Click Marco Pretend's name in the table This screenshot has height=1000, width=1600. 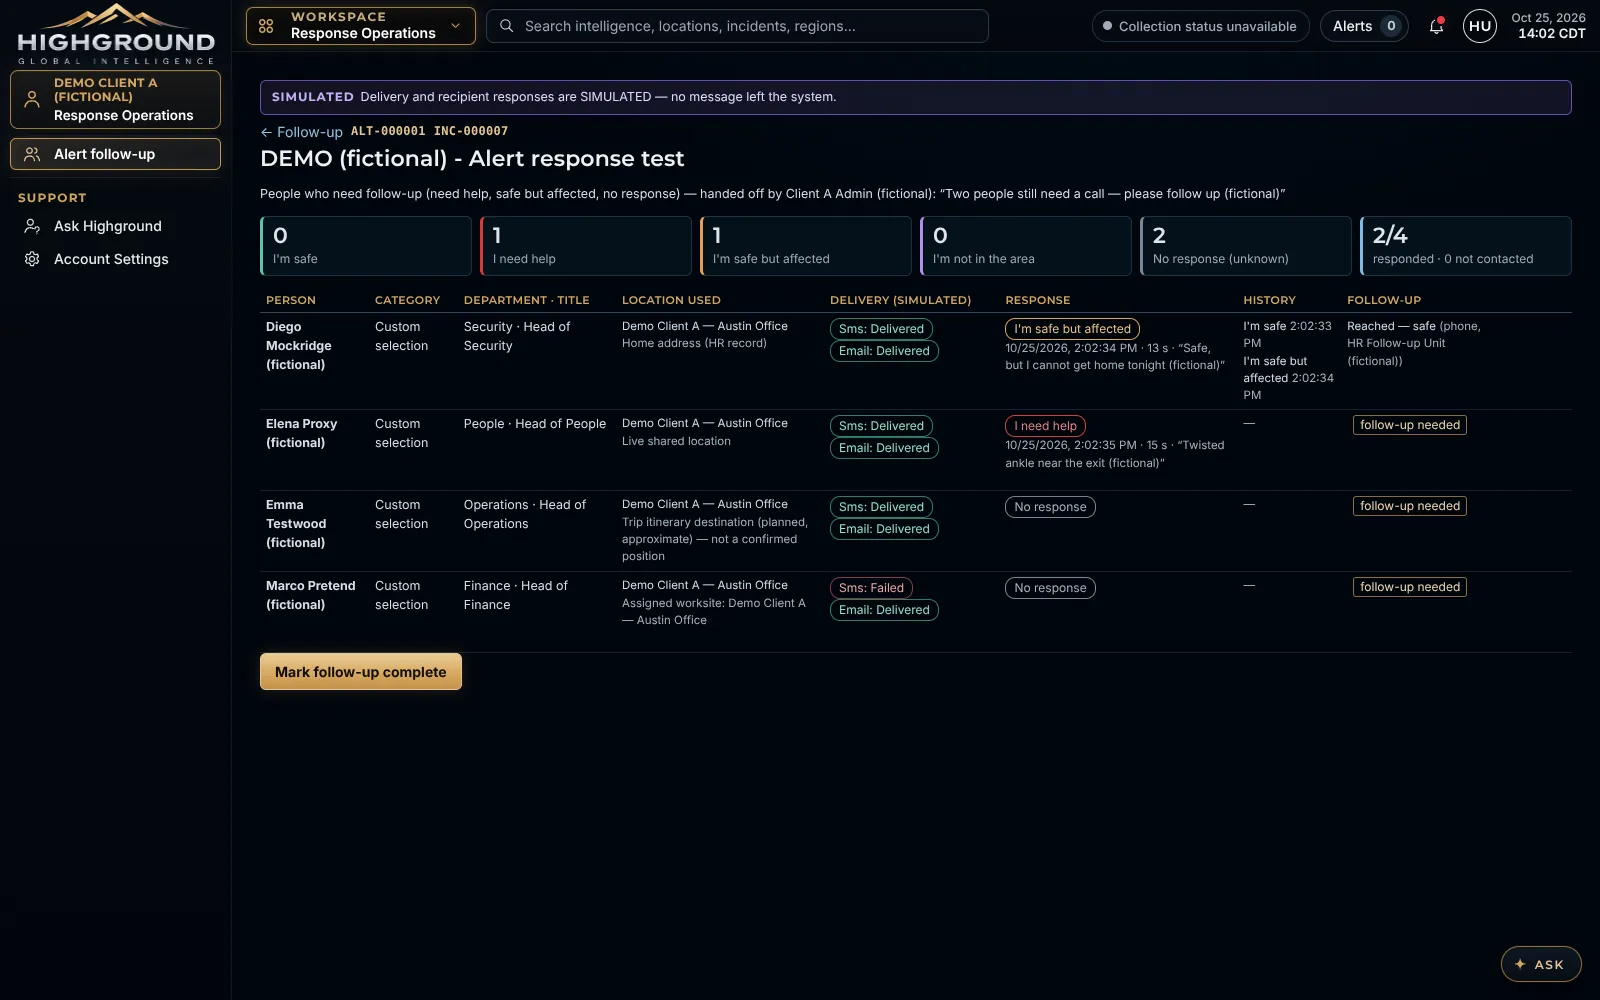(x=311, y=595)
